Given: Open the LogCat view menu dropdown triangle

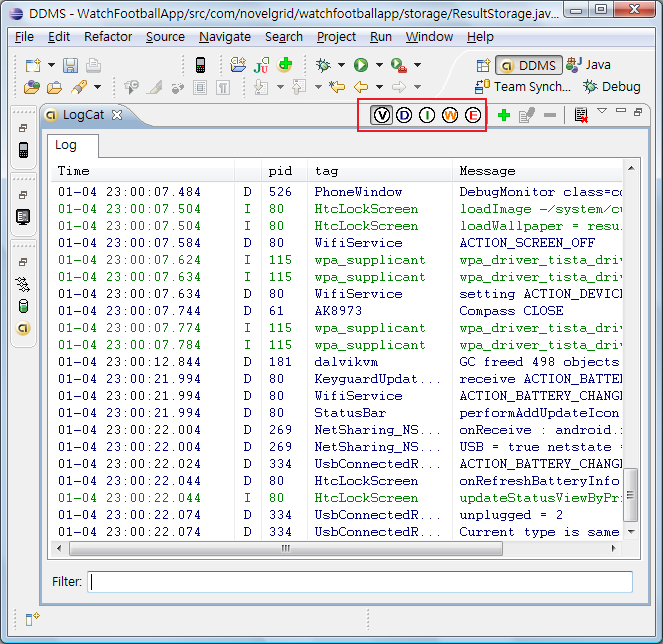Looking at the screenshot, I should [x=602, y=111].
